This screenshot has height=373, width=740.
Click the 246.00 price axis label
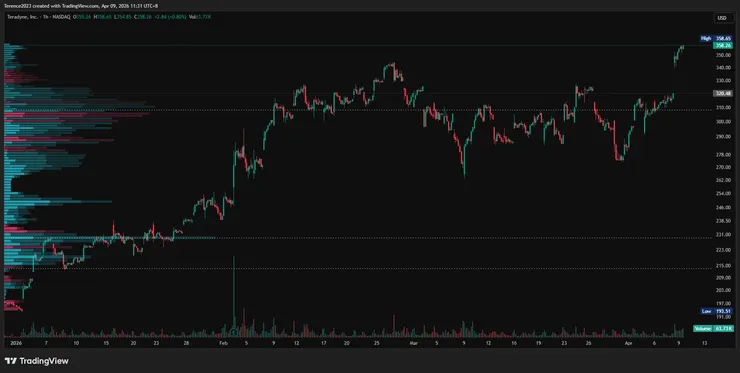[723, 207]
